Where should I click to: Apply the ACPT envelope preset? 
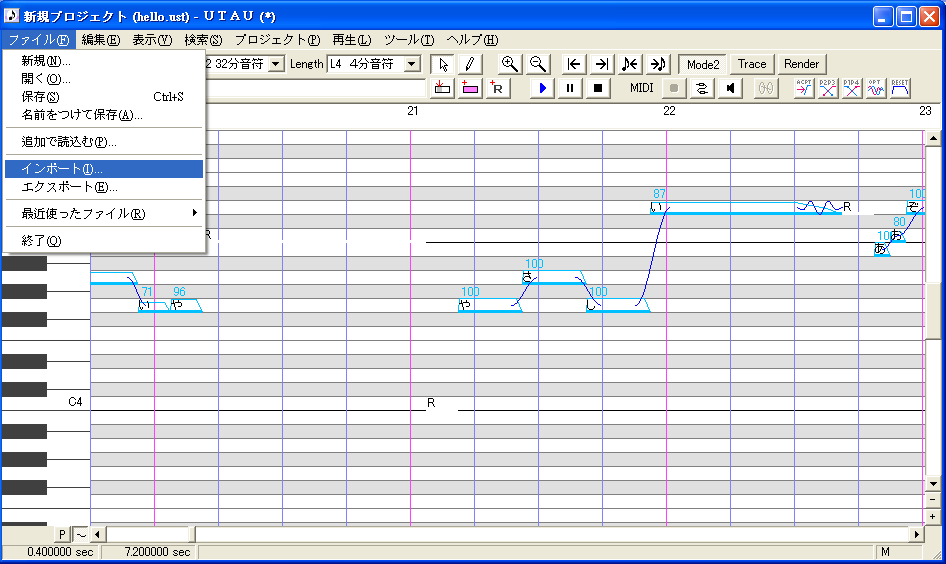[x=804, y=88]
